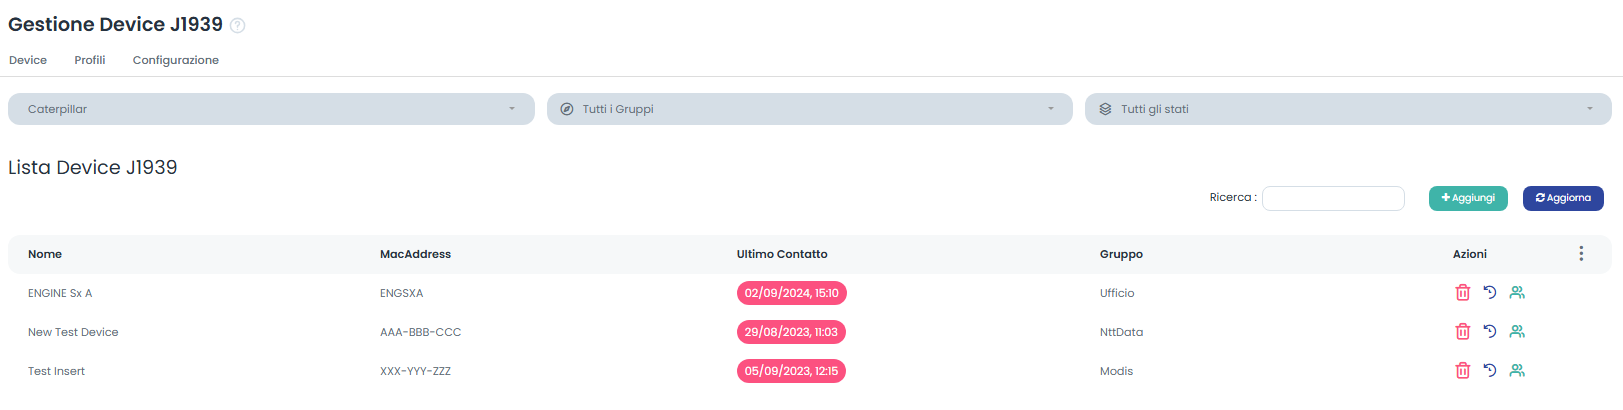Image resolution: width=1623 pixels, height=410 pixels.
Task: Open users icon for ENGINE Sx A
Action: (1517, 293)
